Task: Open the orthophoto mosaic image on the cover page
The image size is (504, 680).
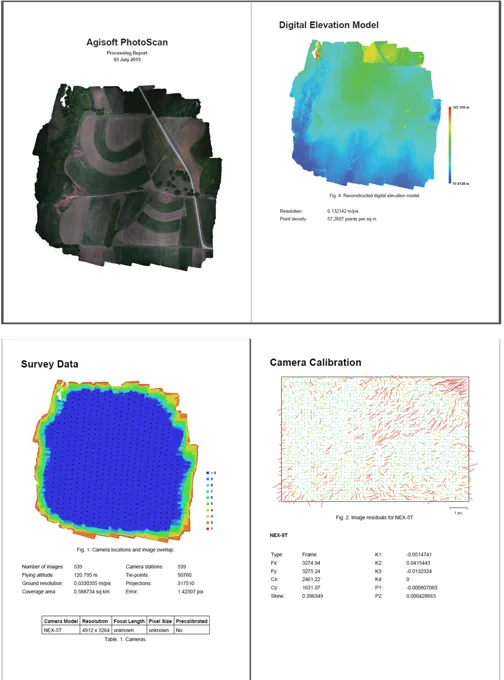Action: click(127, 177)
